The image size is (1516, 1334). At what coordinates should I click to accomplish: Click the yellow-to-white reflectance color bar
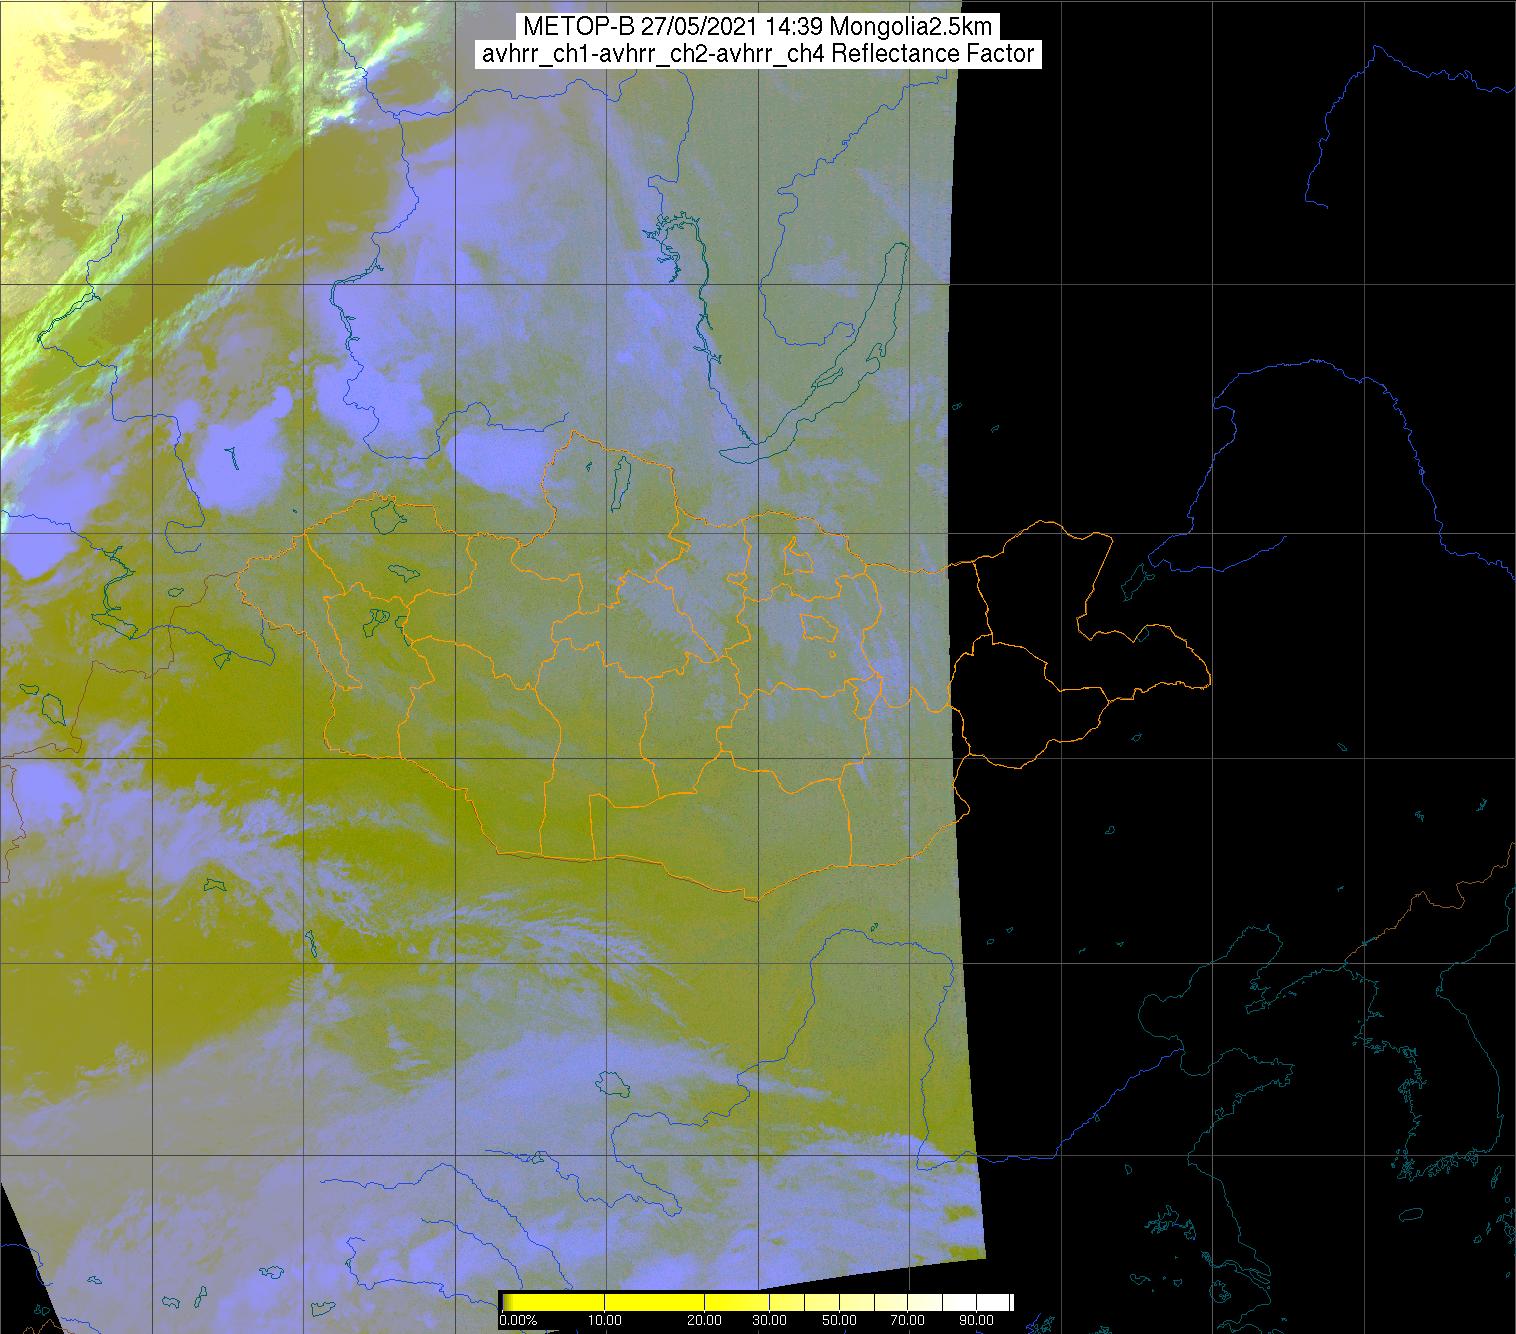(757, 1302)
